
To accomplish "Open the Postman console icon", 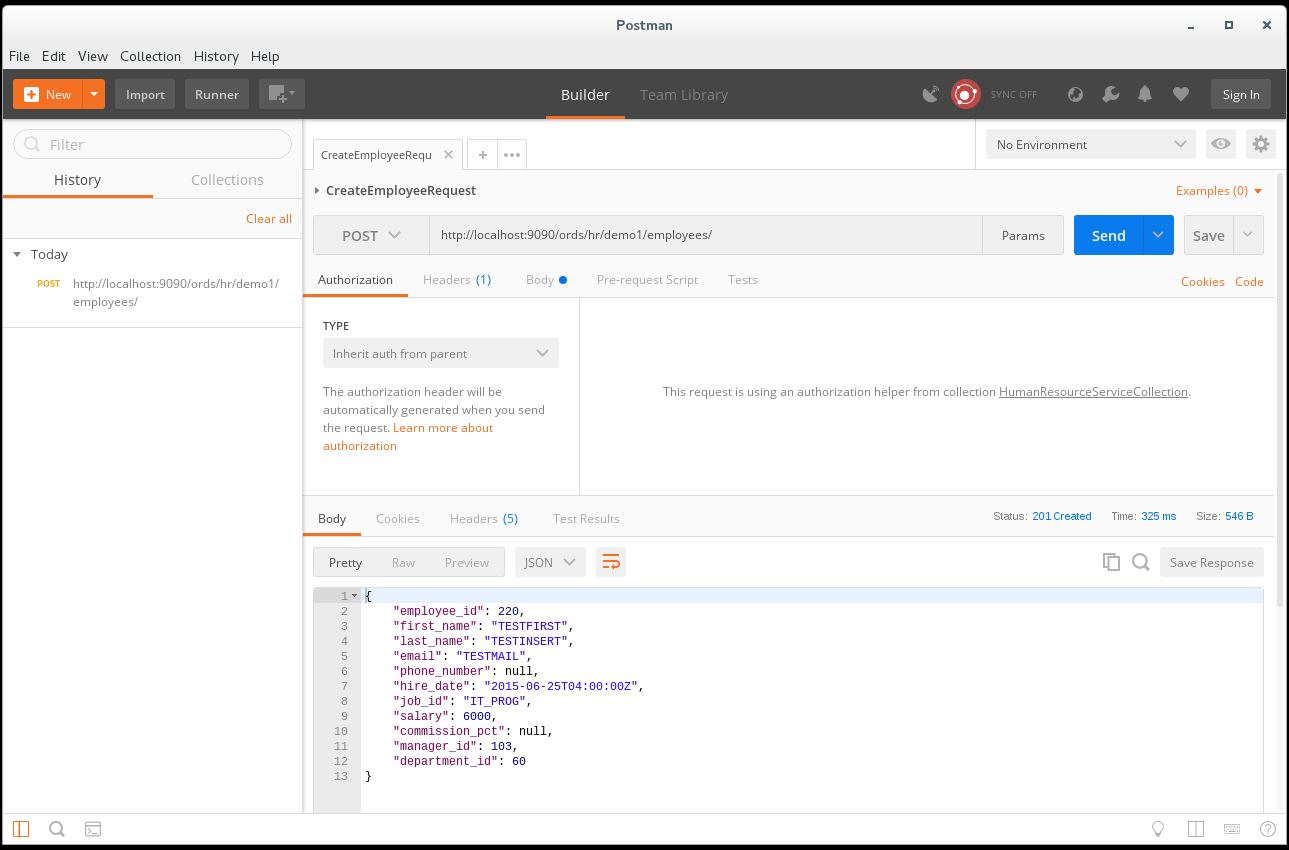I will click(93, 829).
